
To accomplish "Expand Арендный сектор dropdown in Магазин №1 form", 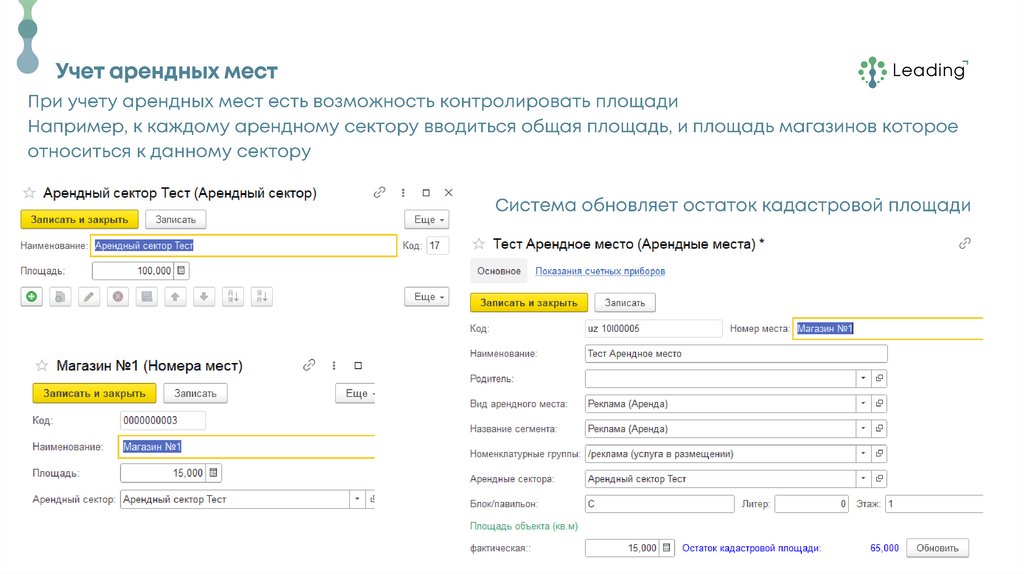I will point(357,499).
